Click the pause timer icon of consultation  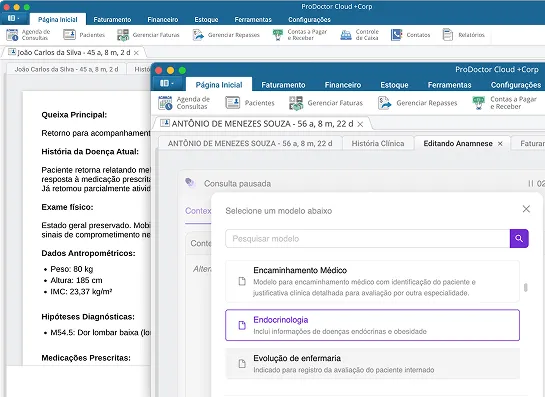click(530, 184)
